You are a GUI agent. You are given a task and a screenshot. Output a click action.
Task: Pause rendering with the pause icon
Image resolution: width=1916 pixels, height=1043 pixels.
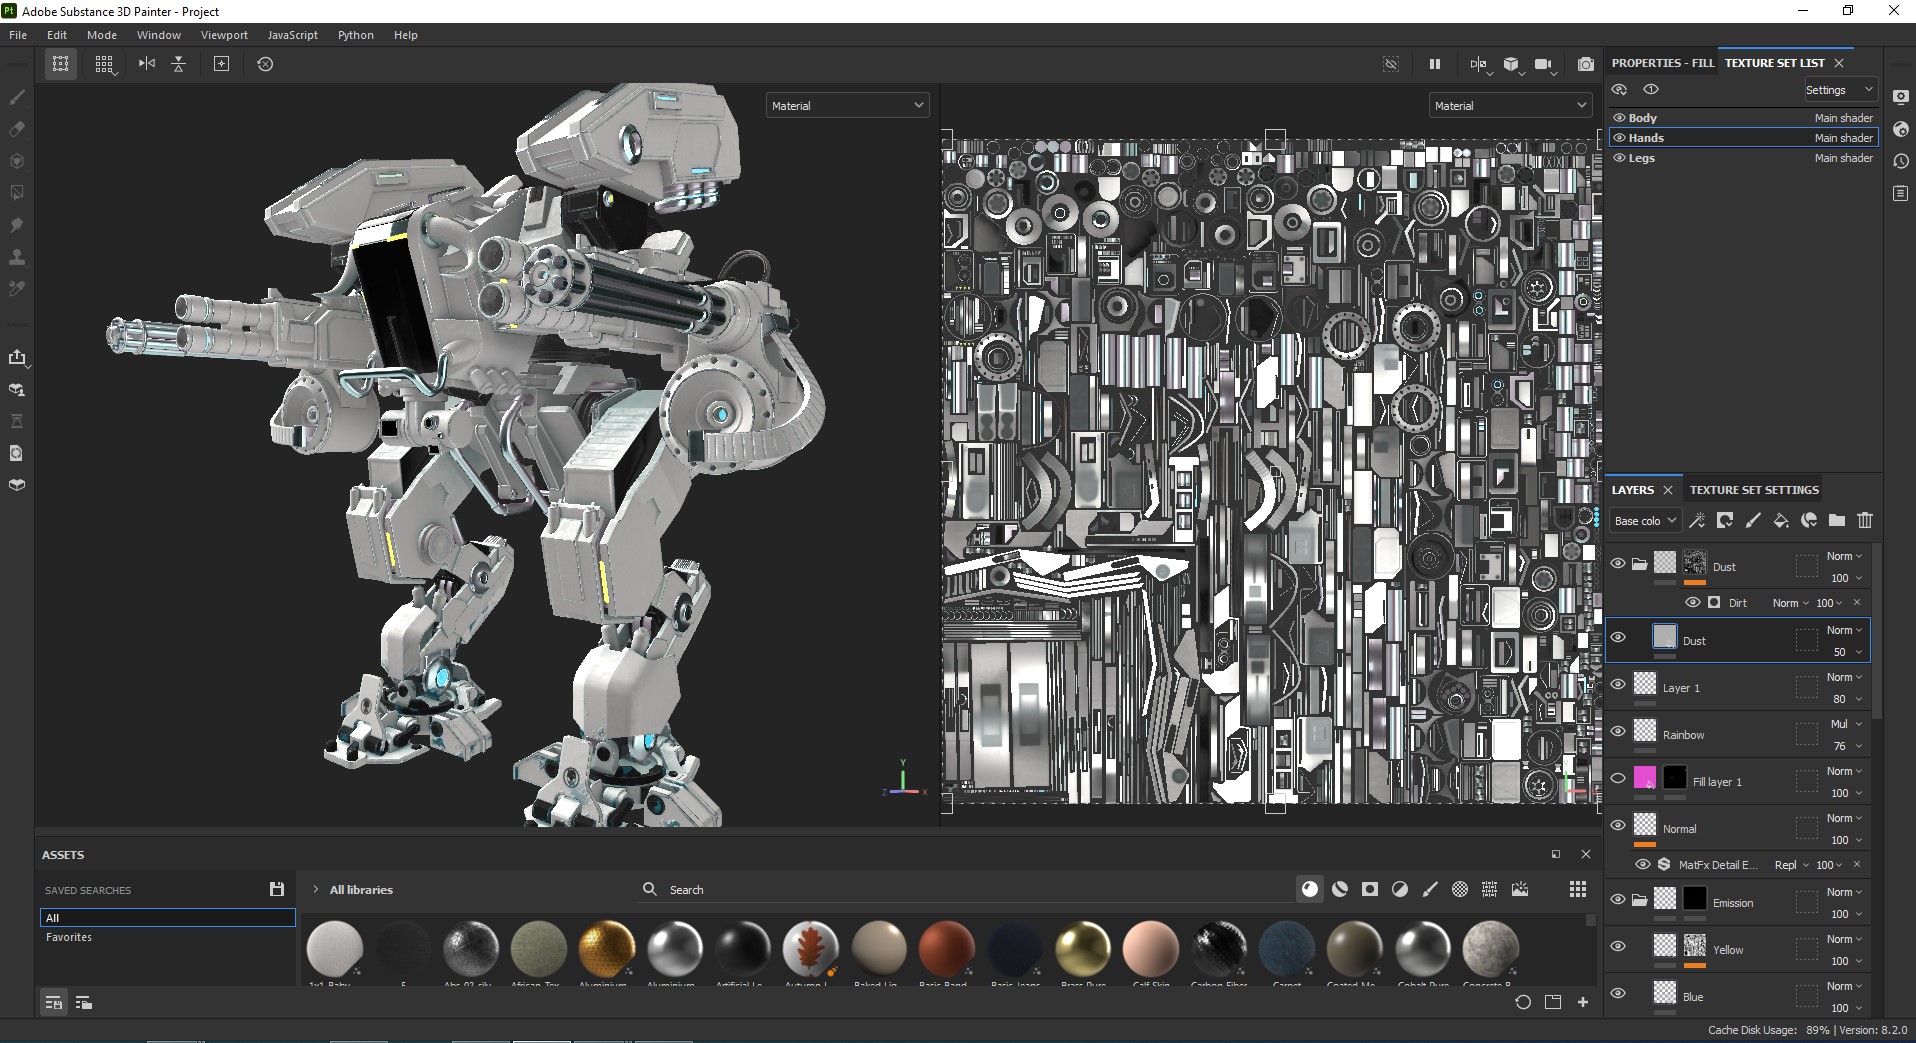[x=1434, y=64]
